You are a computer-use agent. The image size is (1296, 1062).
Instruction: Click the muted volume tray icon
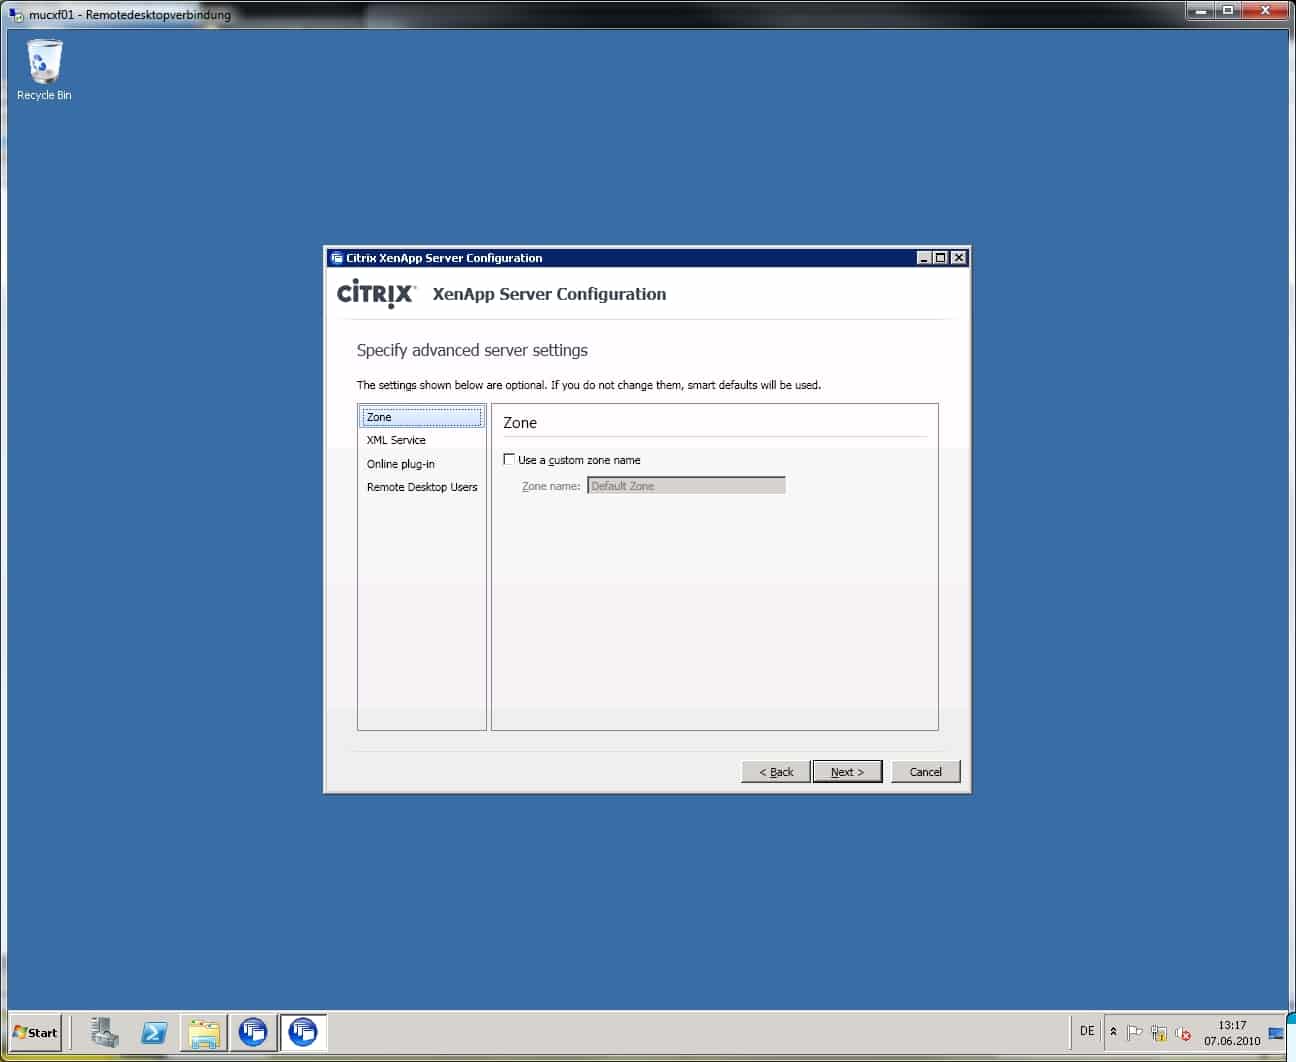point(1183,1033)
